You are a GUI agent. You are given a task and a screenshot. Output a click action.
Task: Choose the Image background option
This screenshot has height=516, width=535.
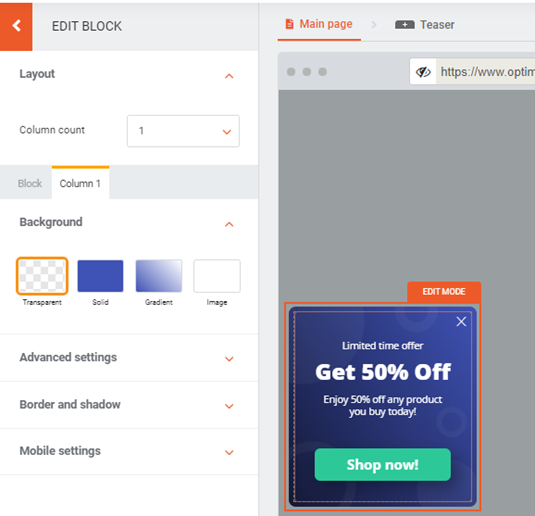217,276
